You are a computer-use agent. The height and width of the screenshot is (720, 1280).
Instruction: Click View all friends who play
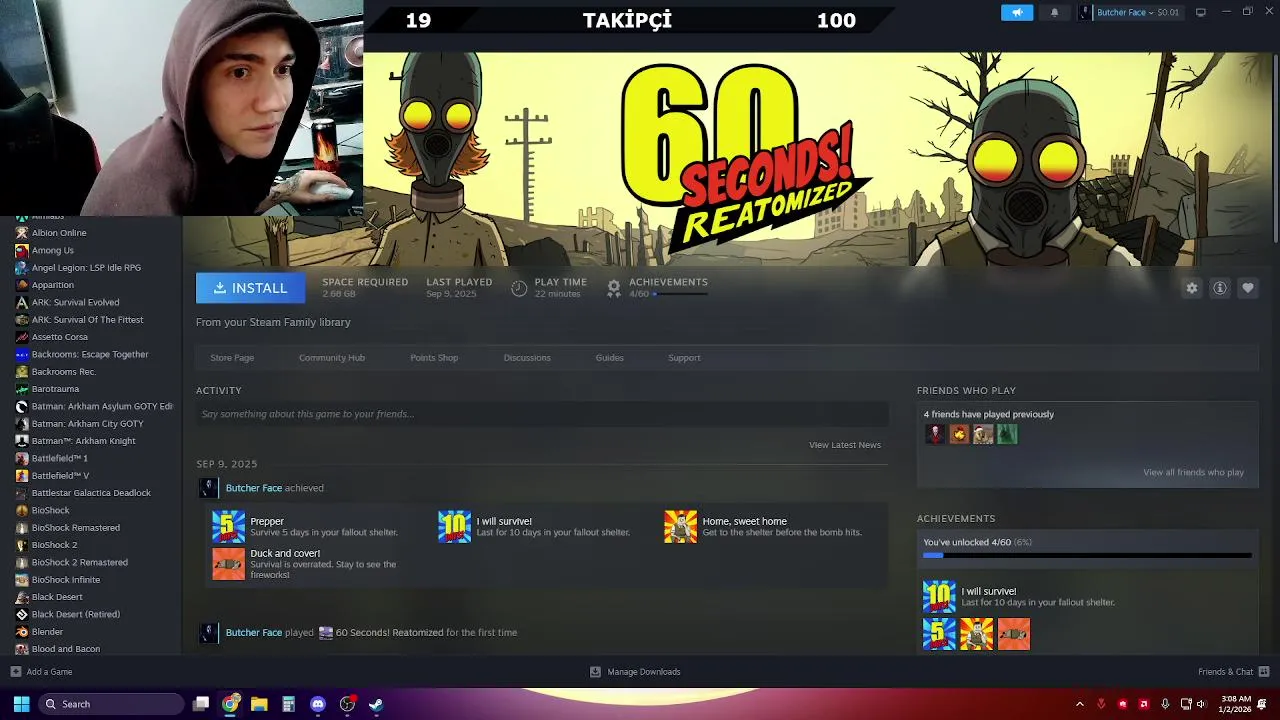(x=1193, y=472)
